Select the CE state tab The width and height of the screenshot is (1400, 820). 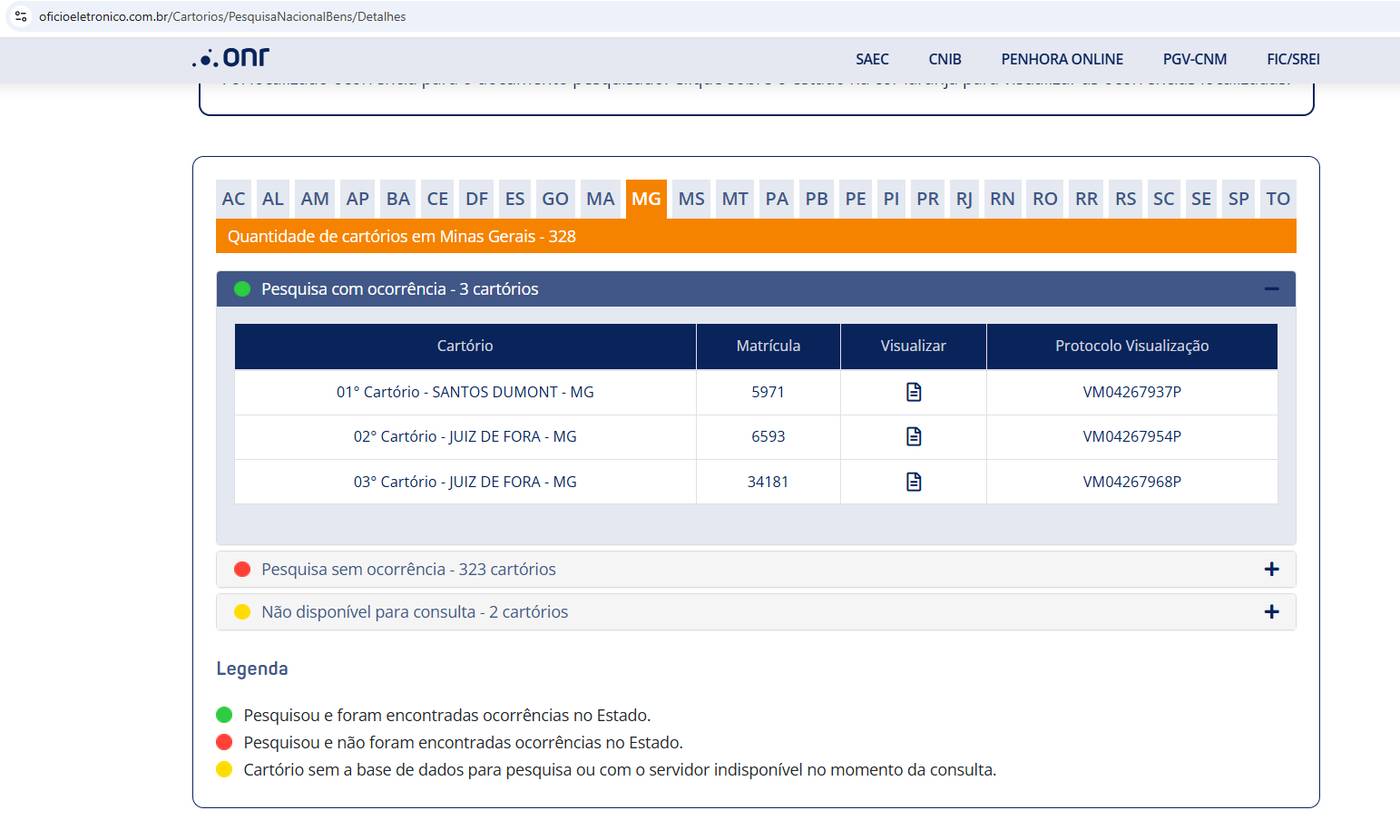coord(438,199)
